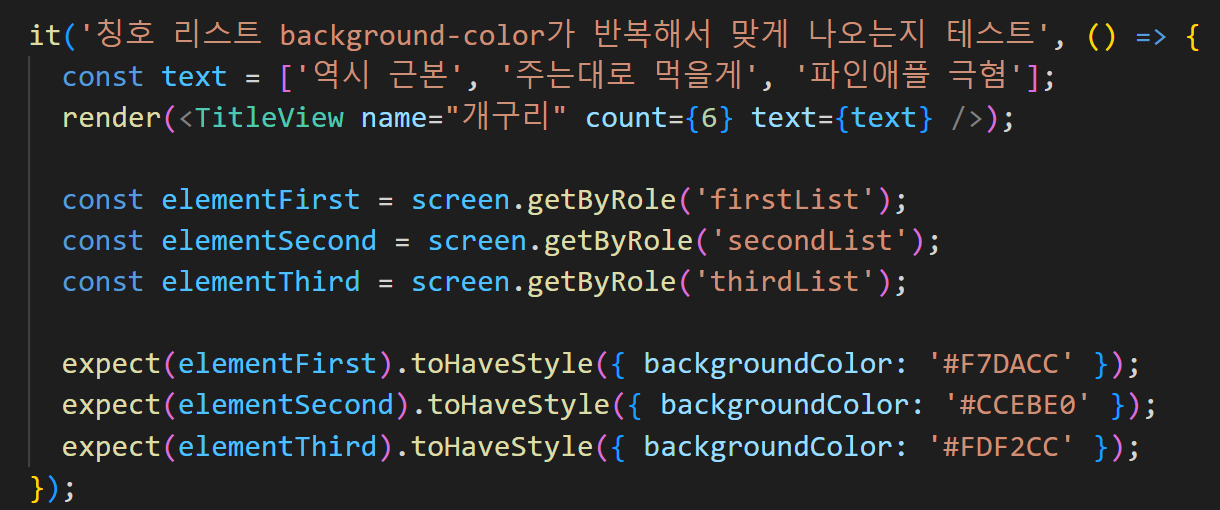Image resolution: width=1220 pixels, height=510 pixels.
Task: Click the 'thirdList' role string
Action: (784, 282)
